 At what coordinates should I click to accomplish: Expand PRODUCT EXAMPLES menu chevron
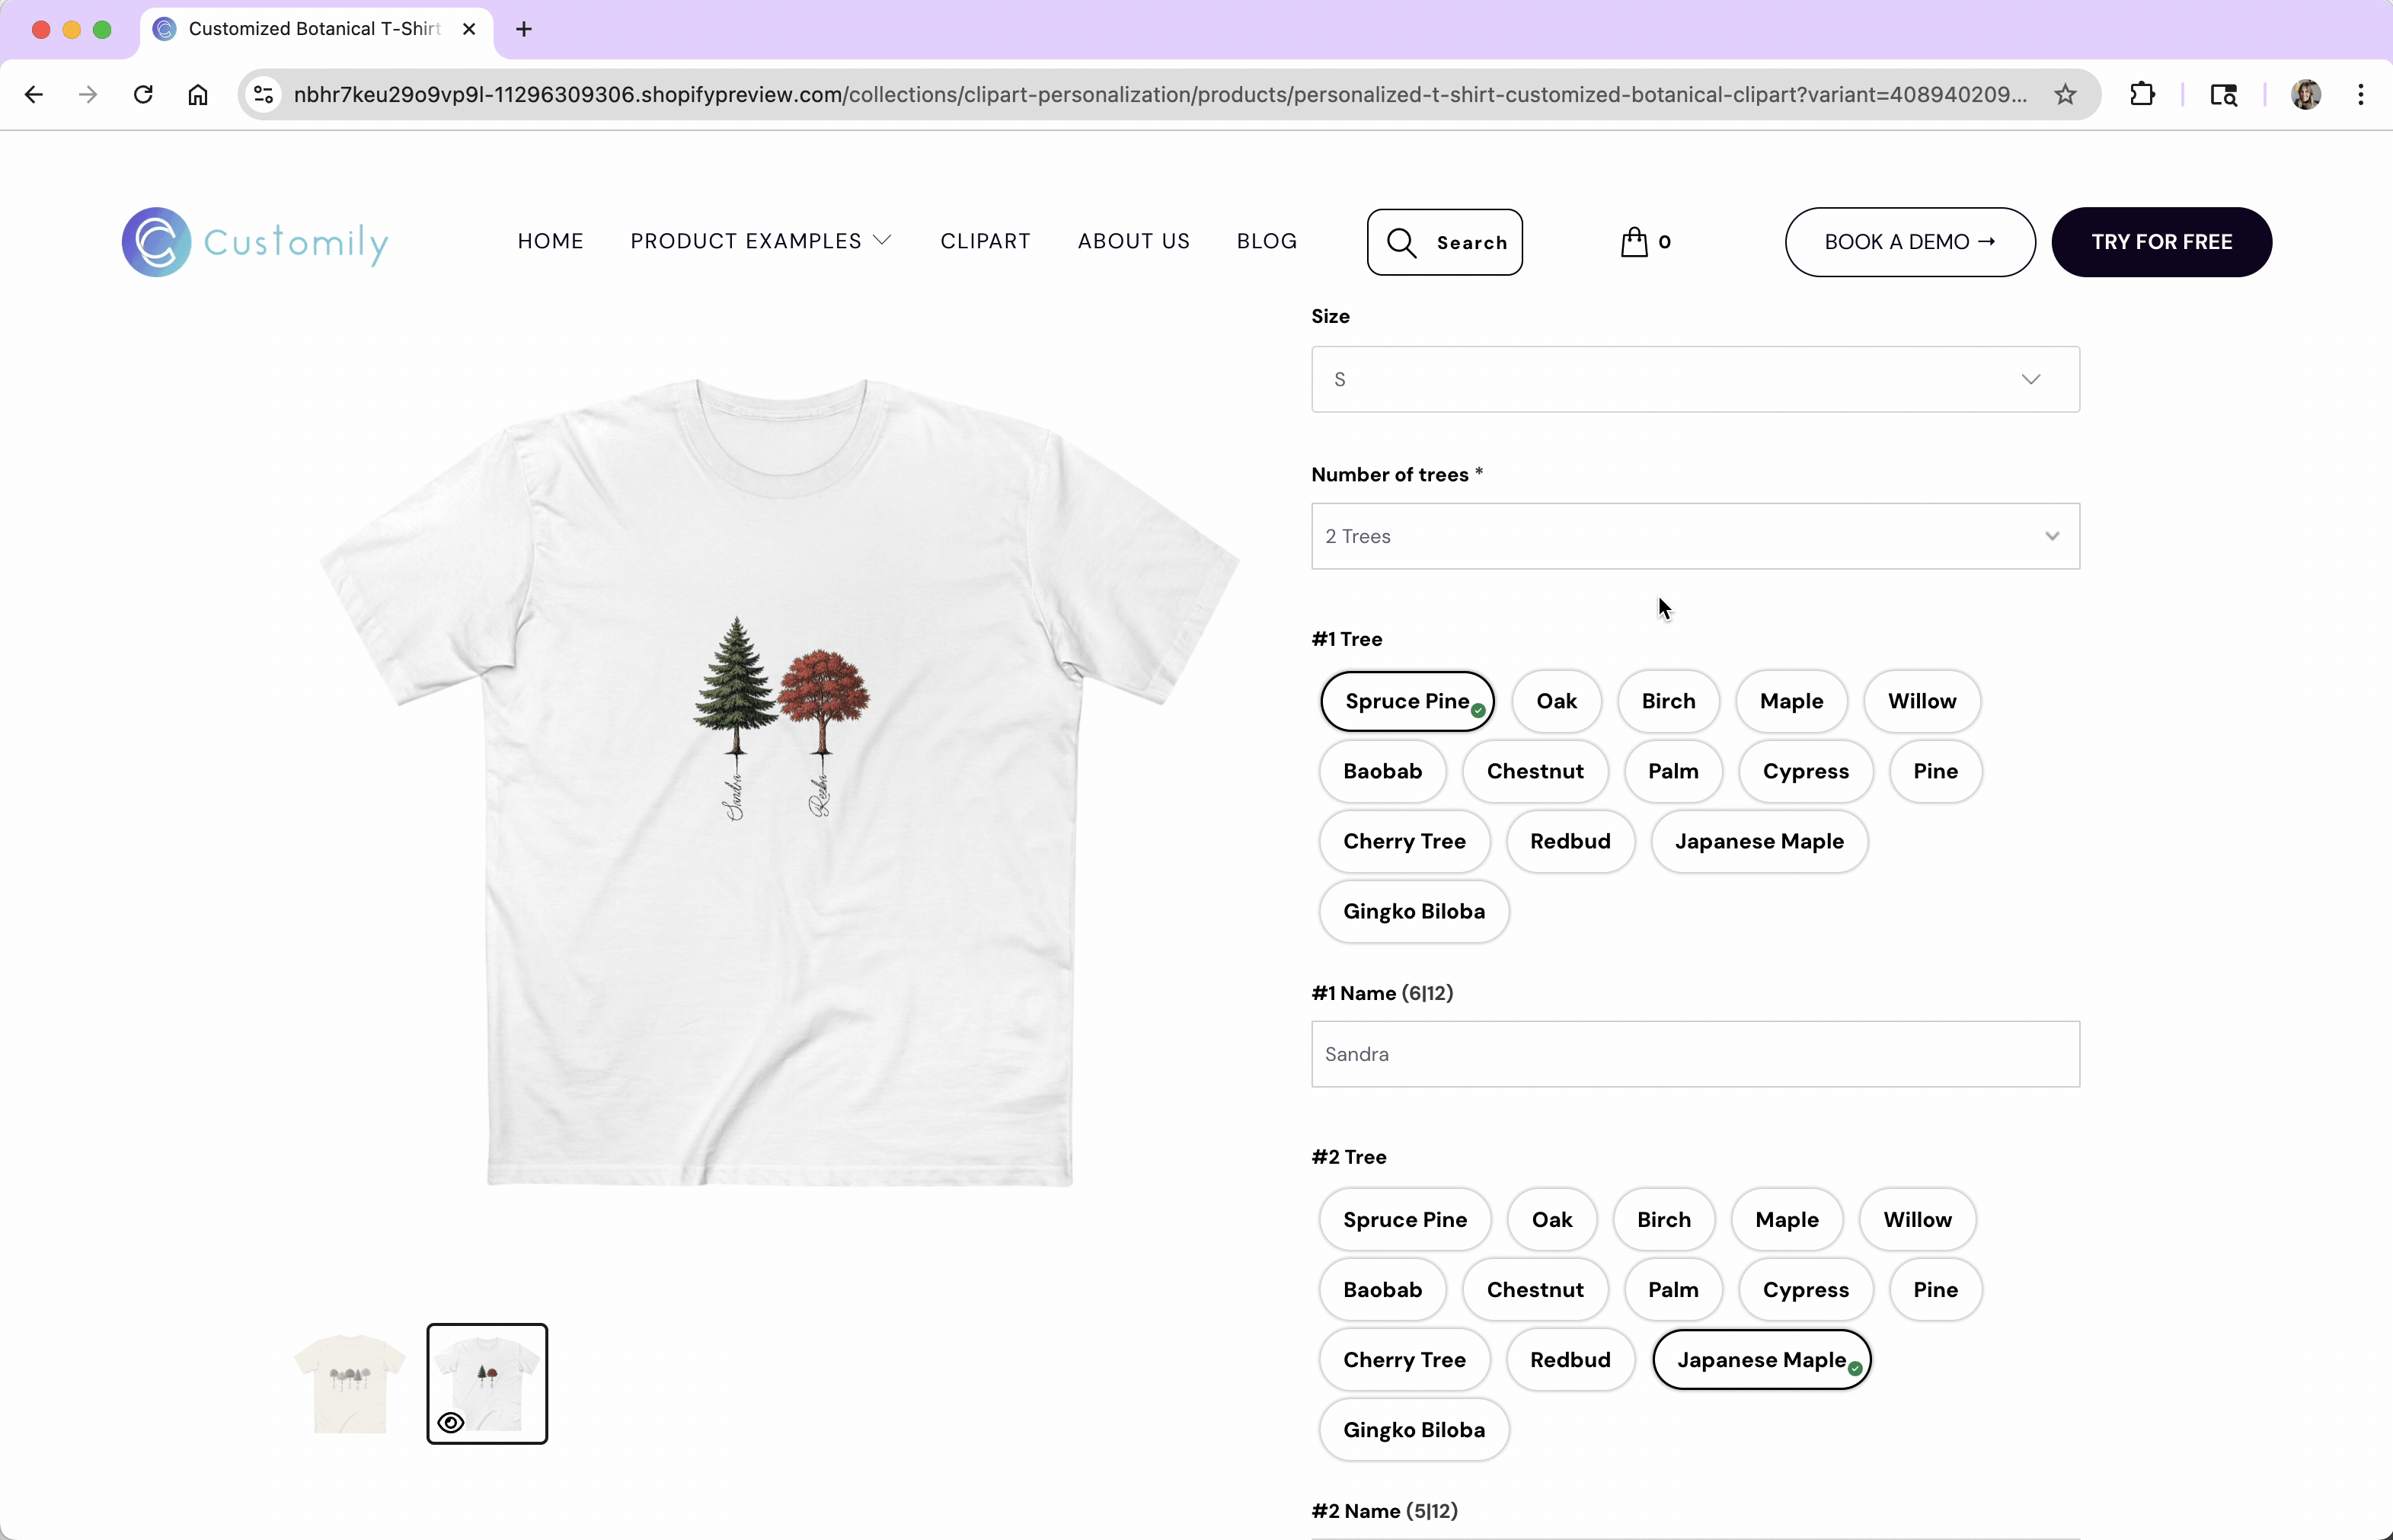pyautogui.click(x=882, y=241)
